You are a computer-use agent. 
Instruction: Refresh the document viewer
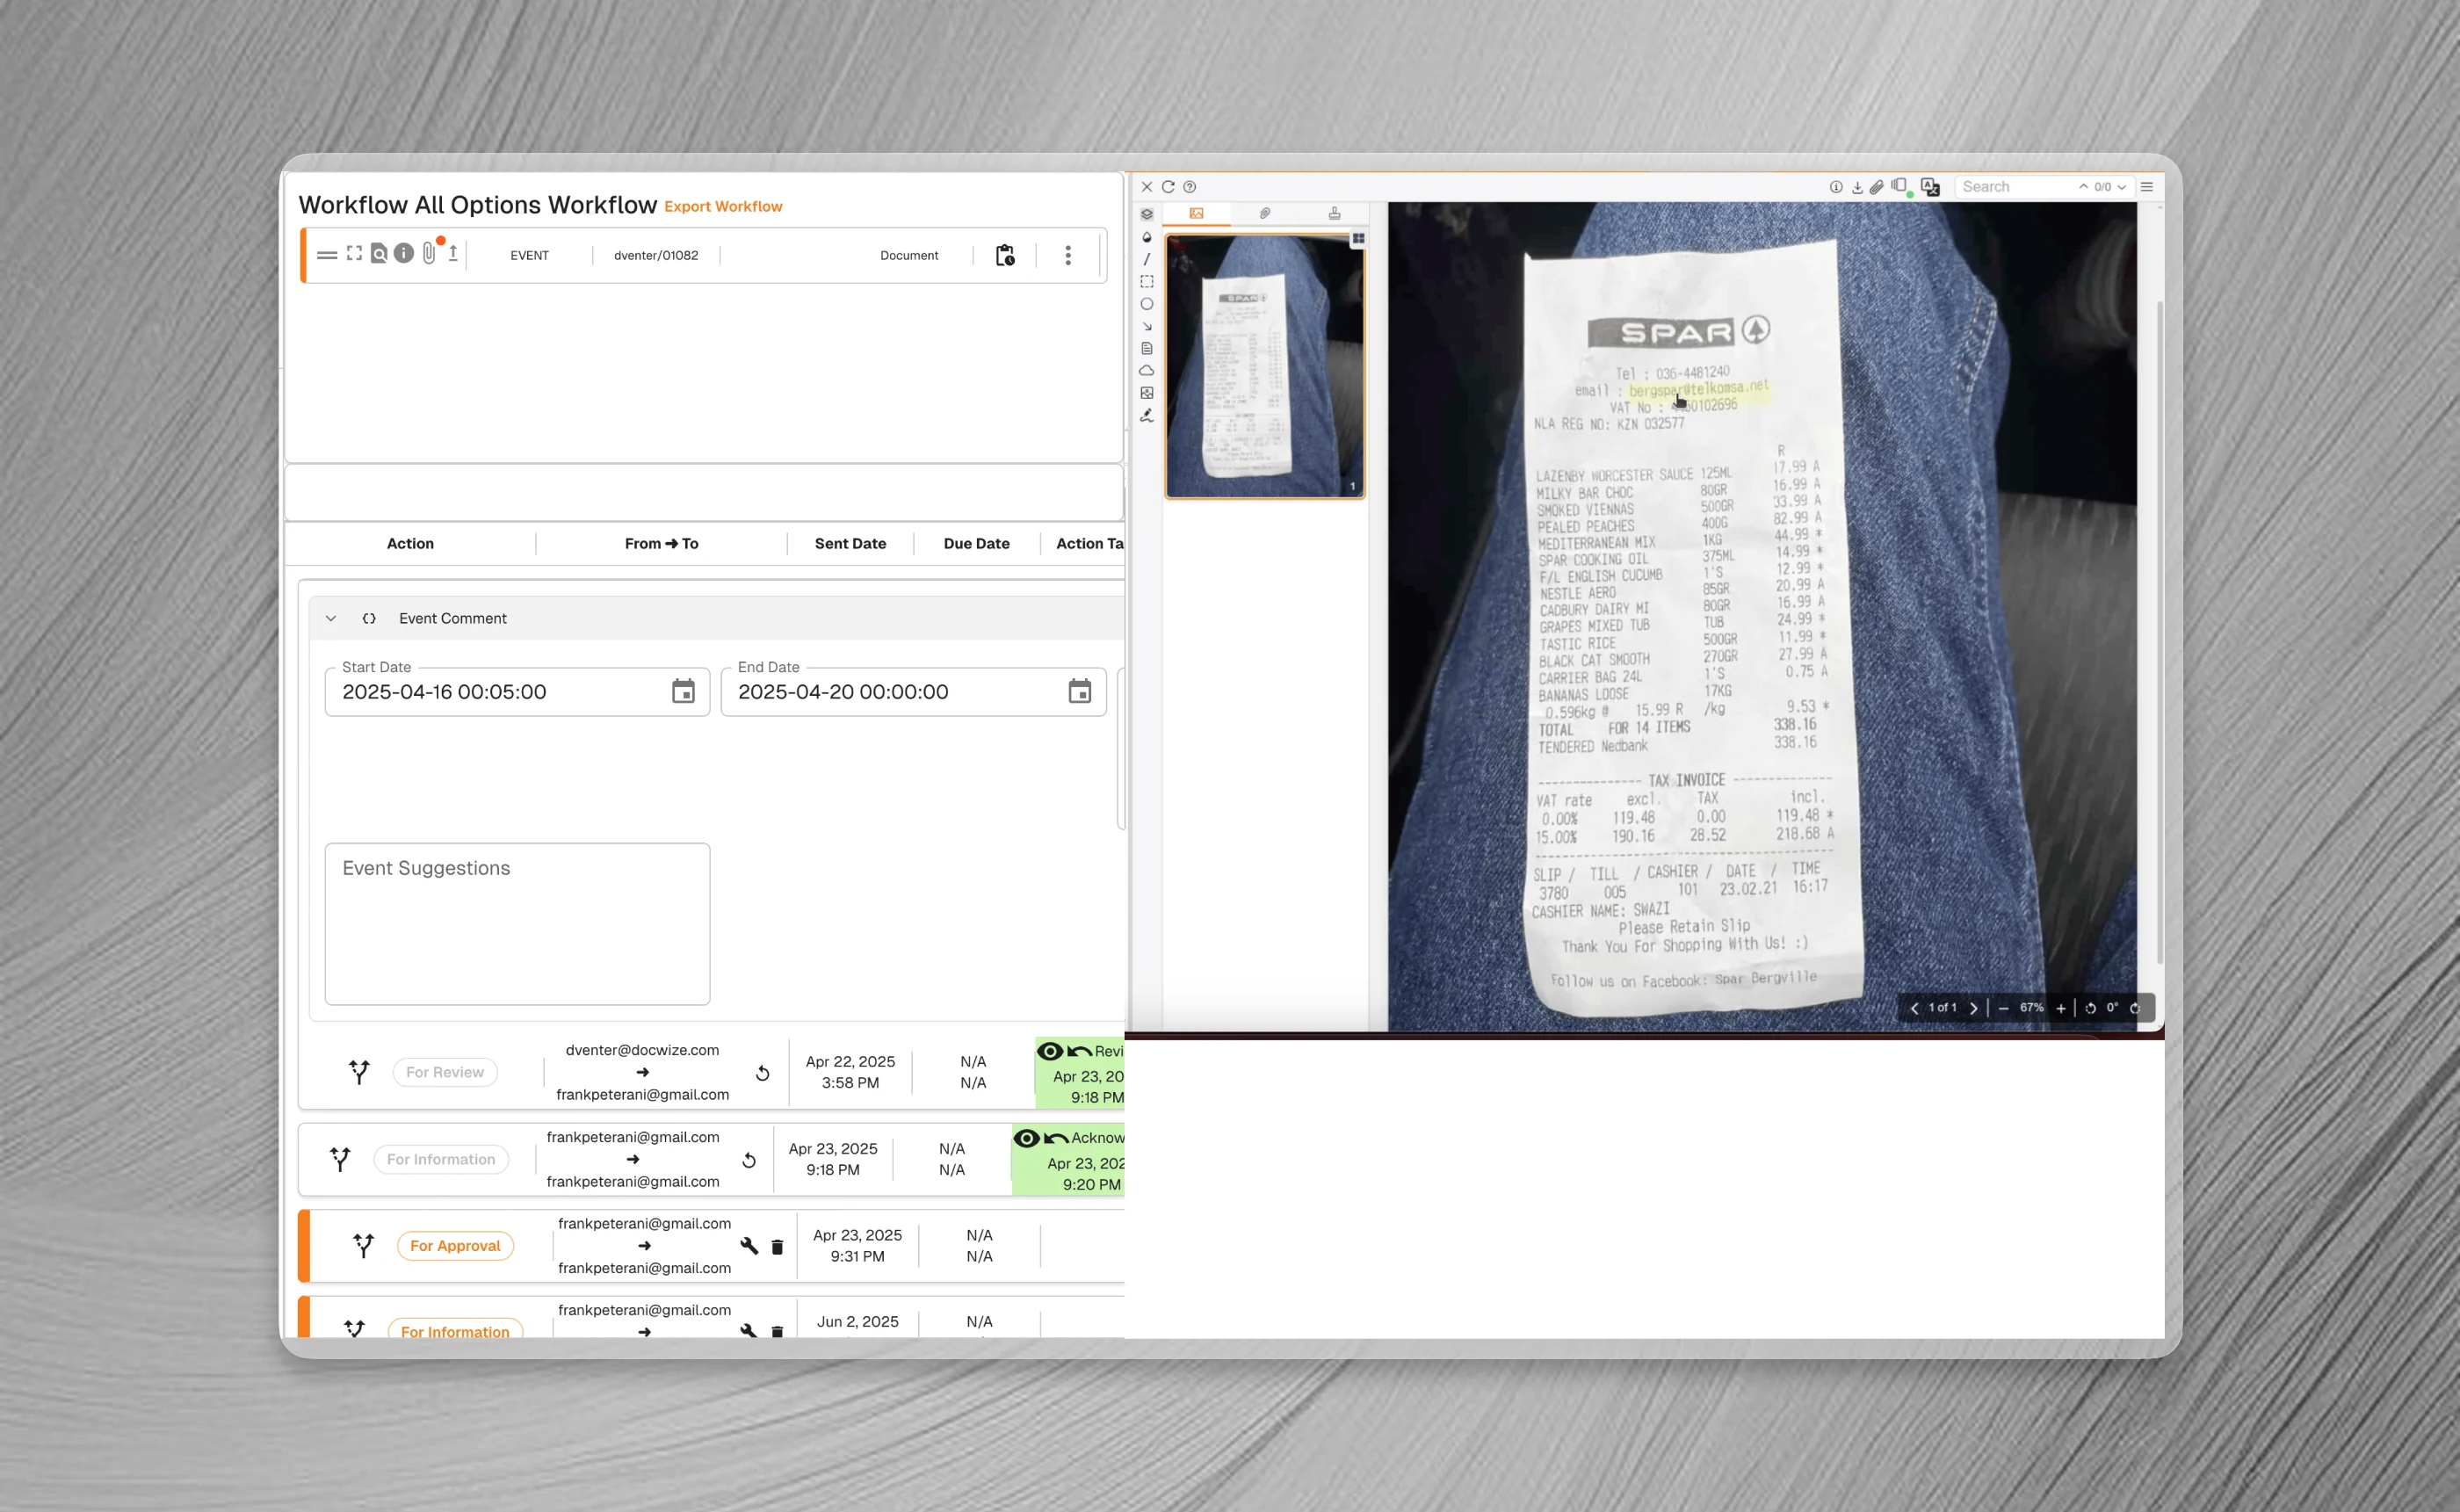click(1168, 187)
